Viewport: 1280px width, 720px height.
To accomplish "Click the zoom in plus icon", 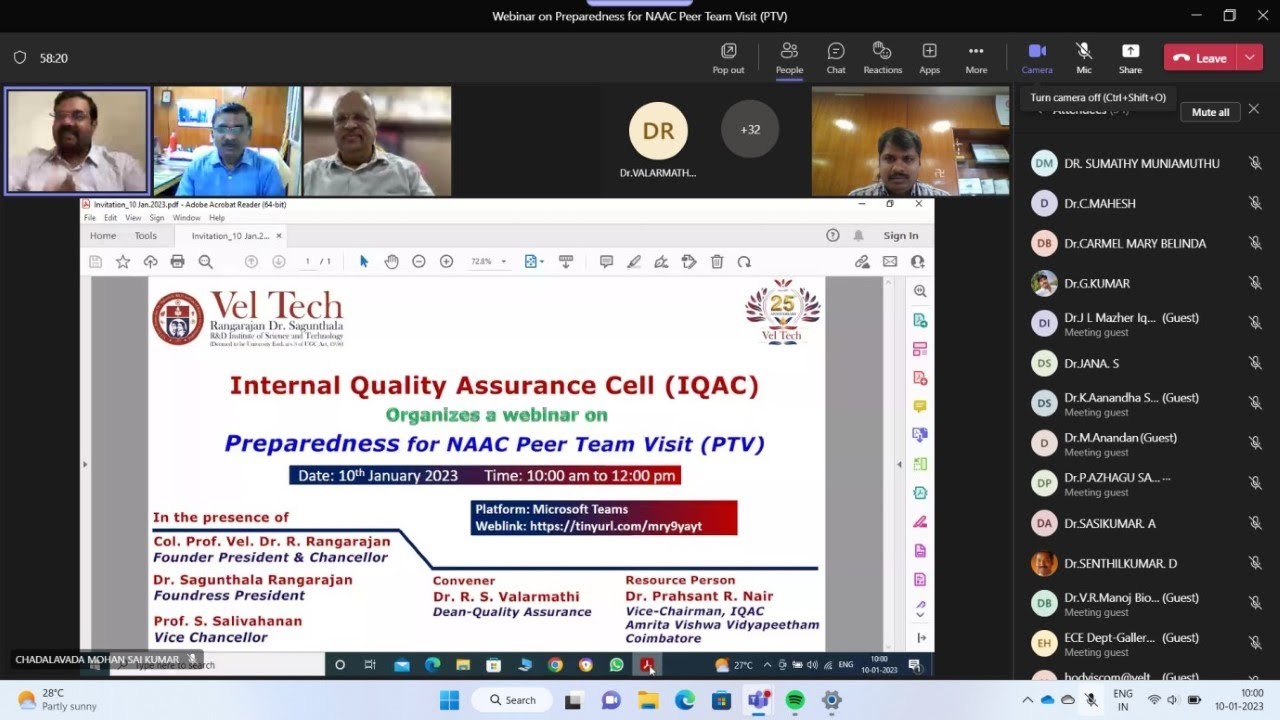I will tap(447, 261).
